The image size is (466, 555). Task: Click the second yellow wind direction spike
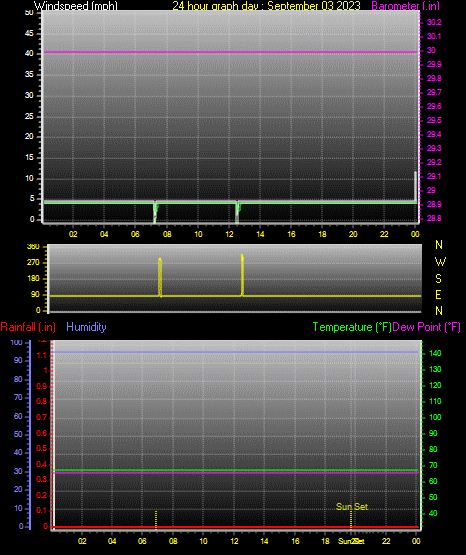(x=242, y=275)
